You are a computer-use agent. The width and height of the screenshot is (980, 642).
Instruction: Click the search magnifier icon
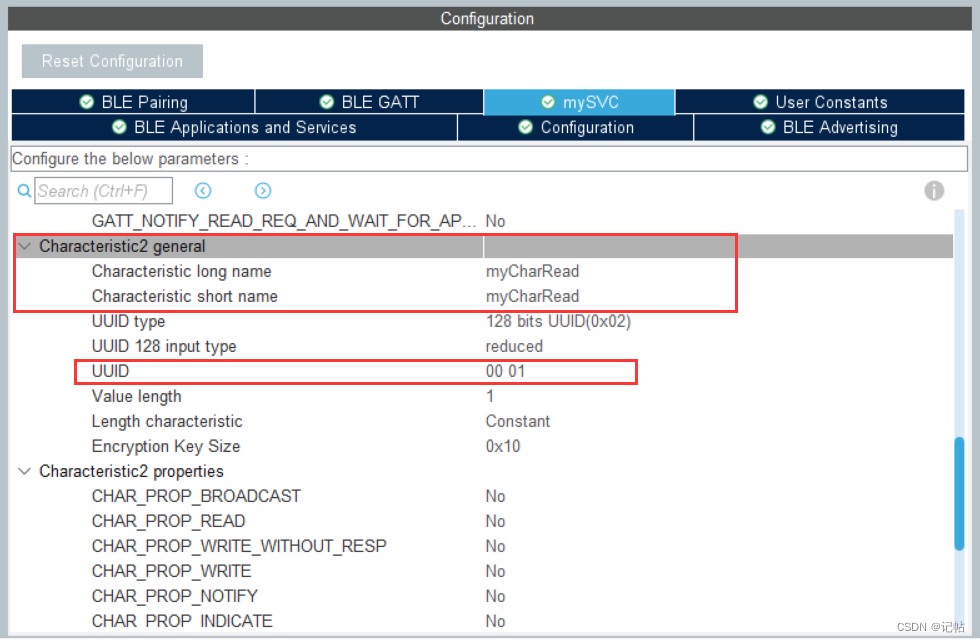pos(24,191)
